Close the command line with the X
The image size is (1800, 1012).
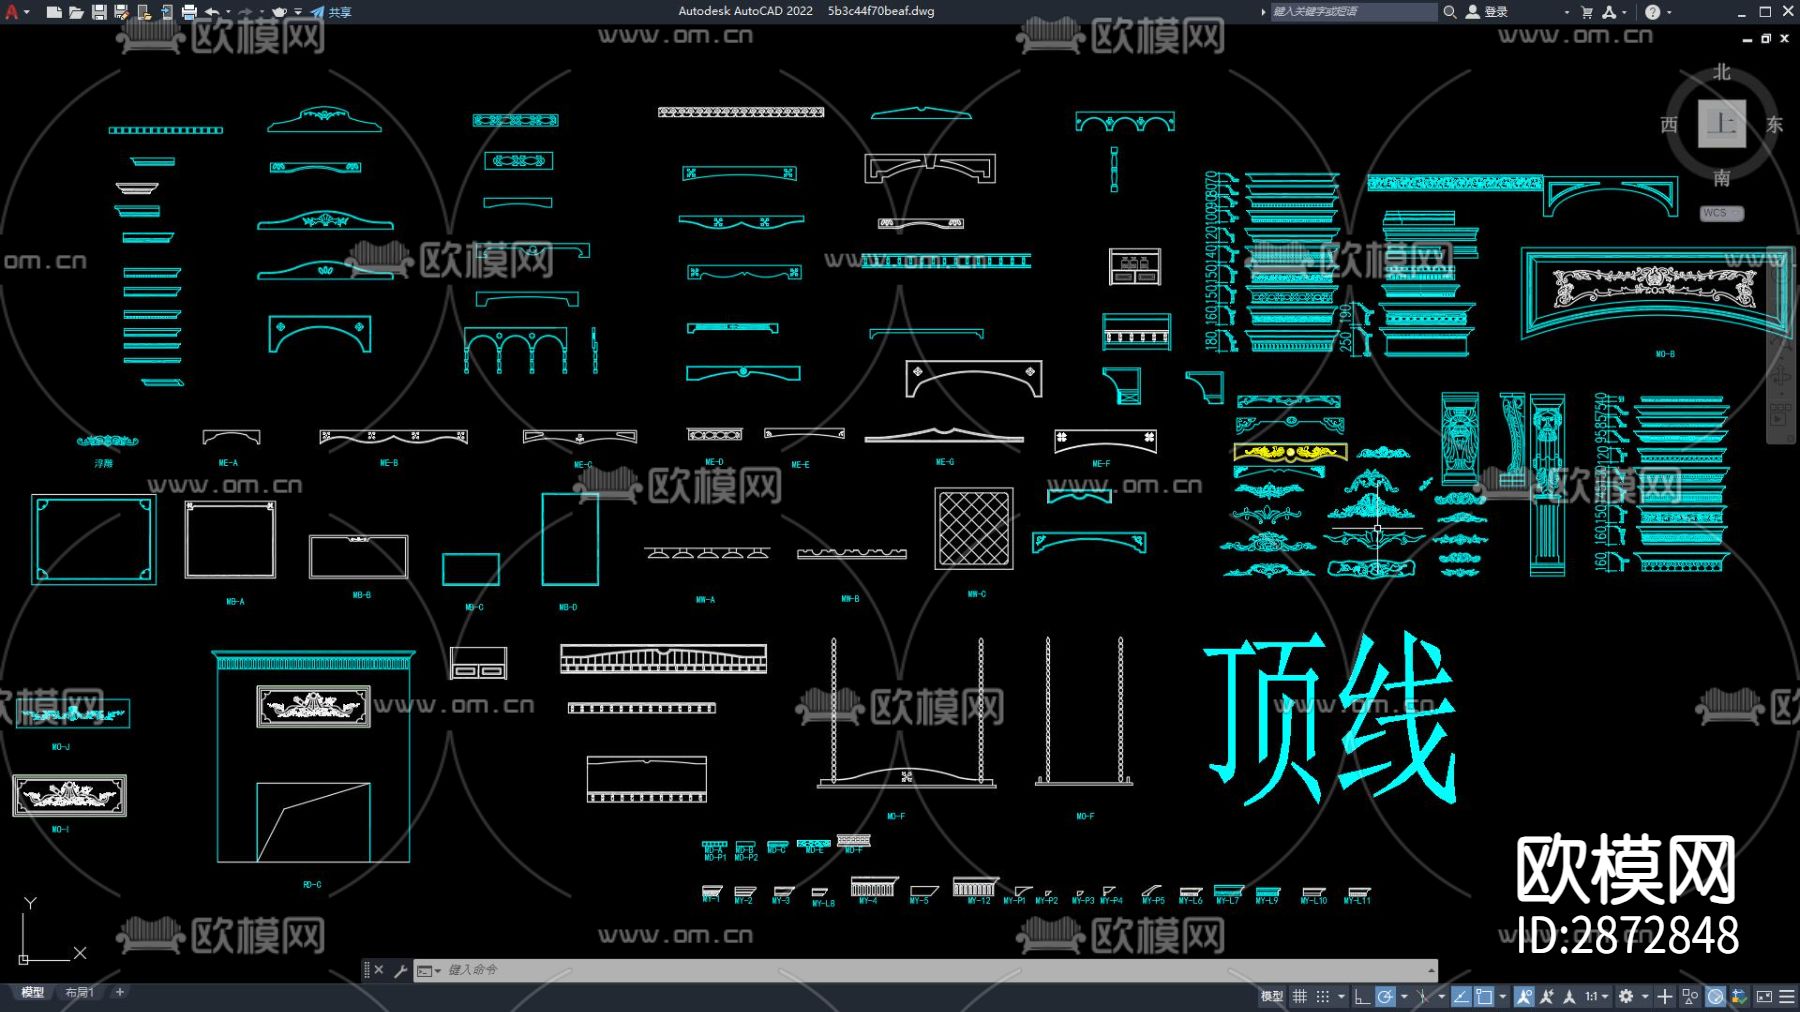pyautogui.click(x=379, y=970)
